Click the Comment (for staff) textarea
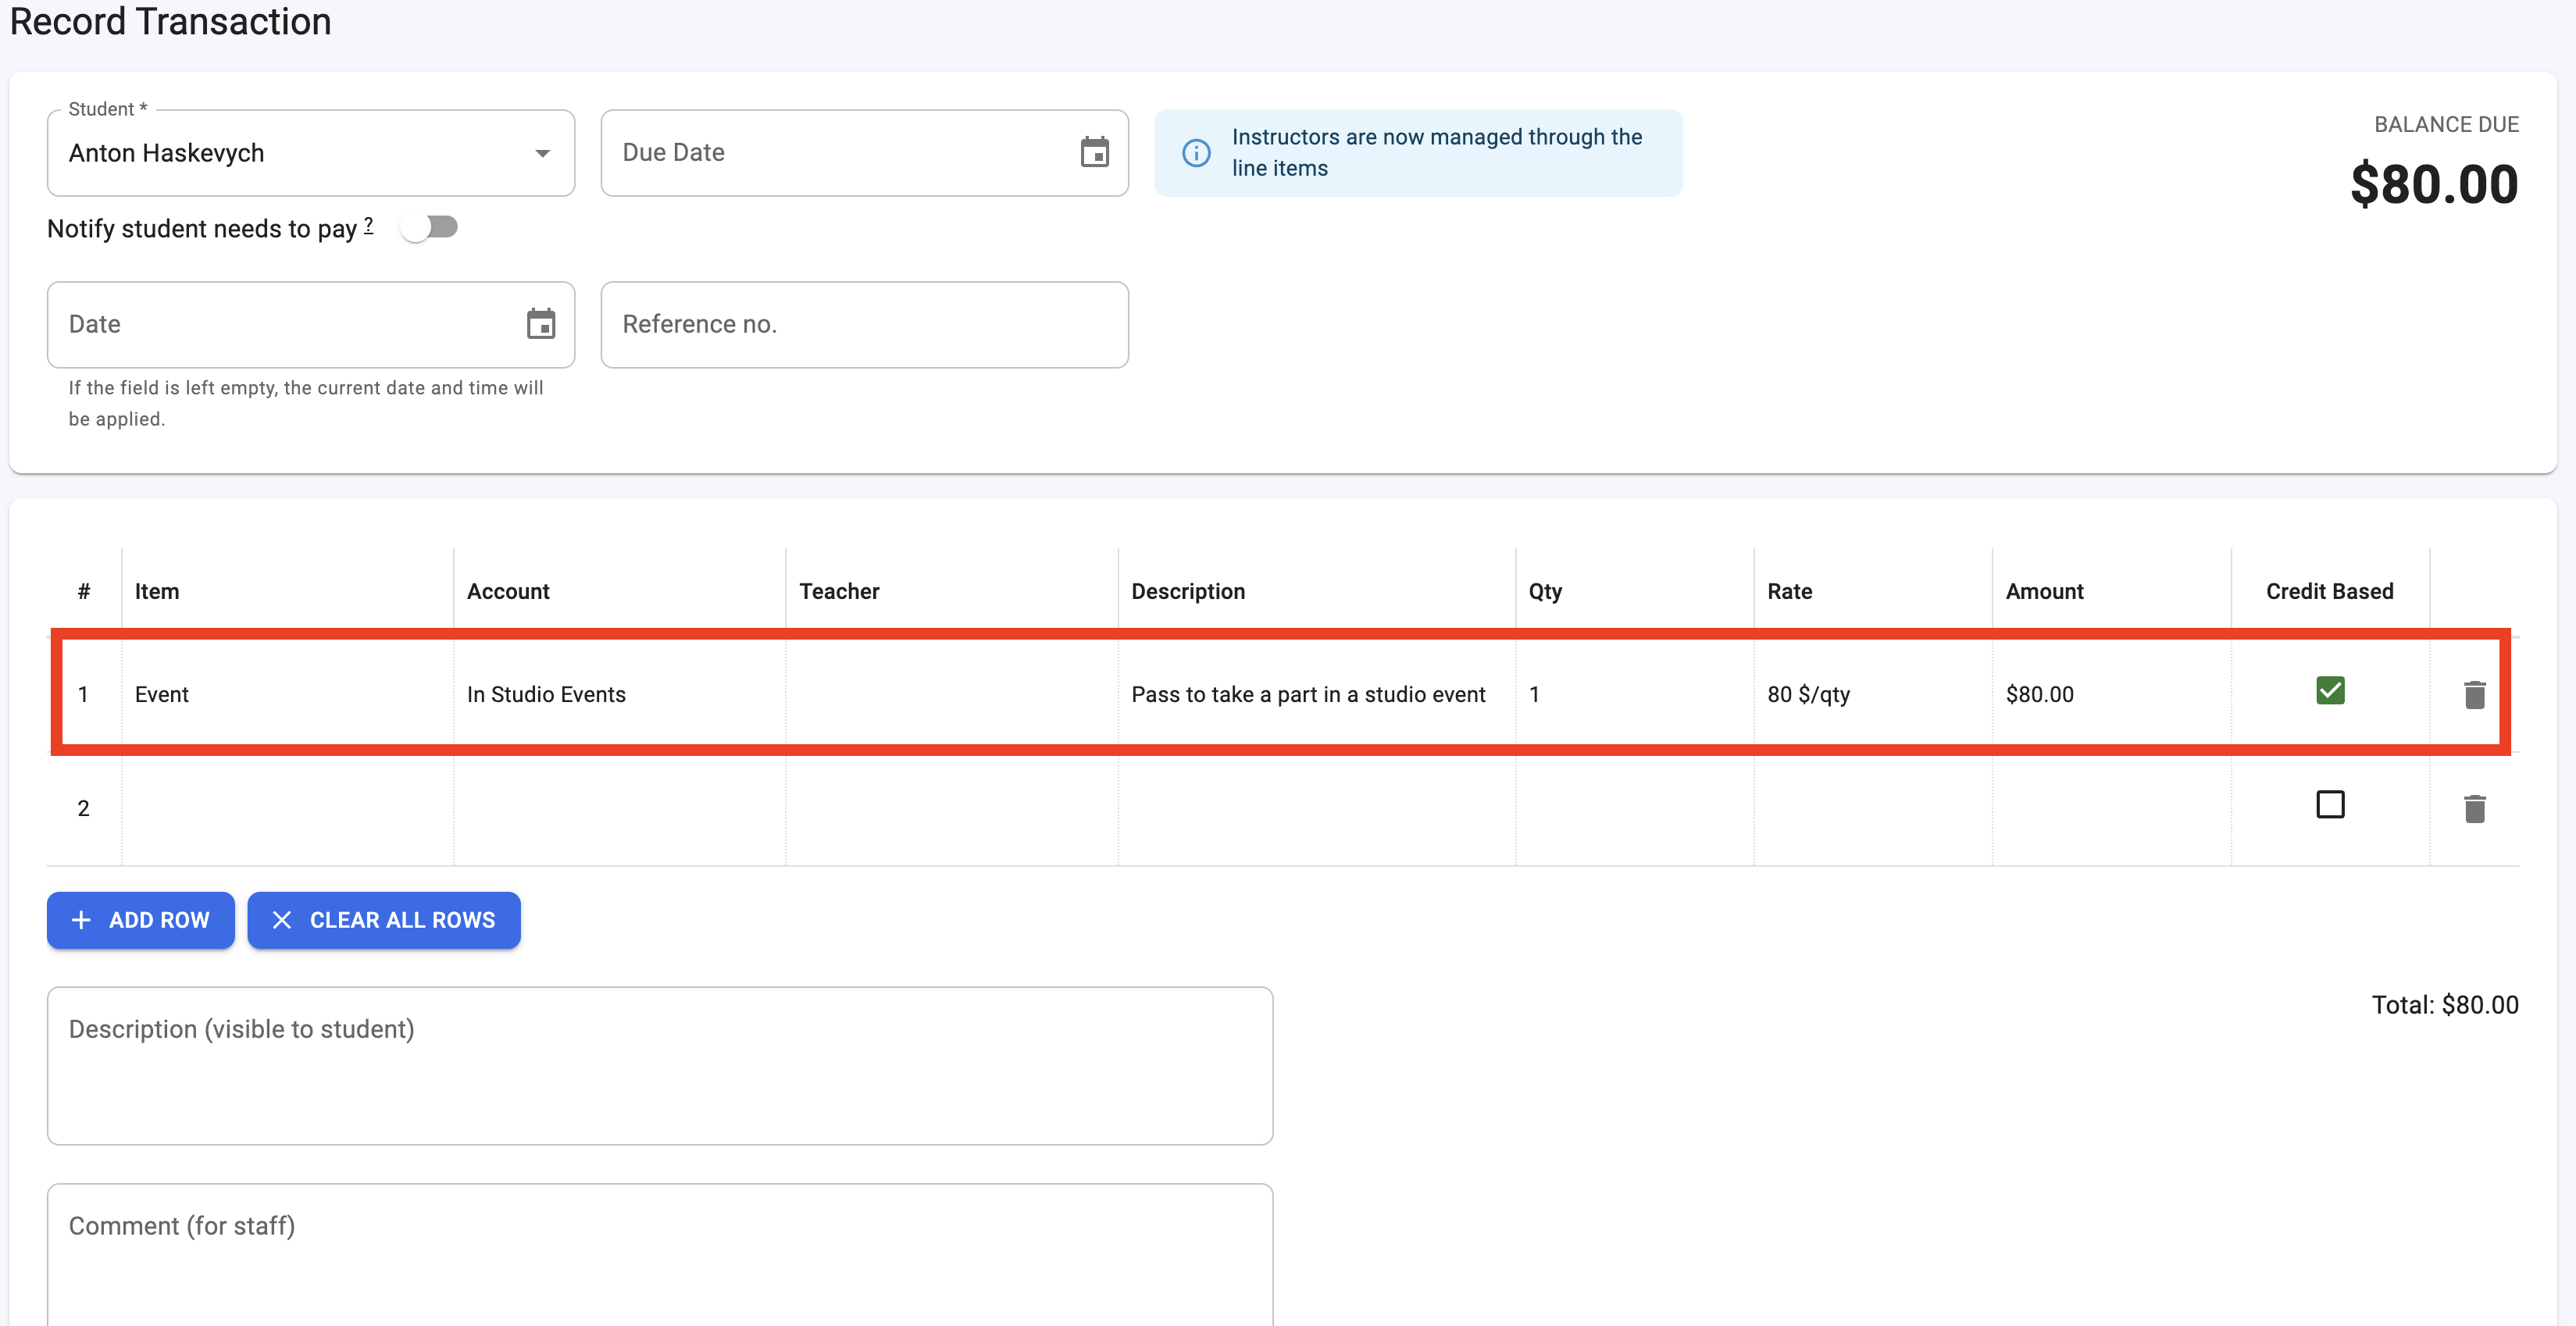The image size is (2576, 1326). click(x=660, y=1256)
